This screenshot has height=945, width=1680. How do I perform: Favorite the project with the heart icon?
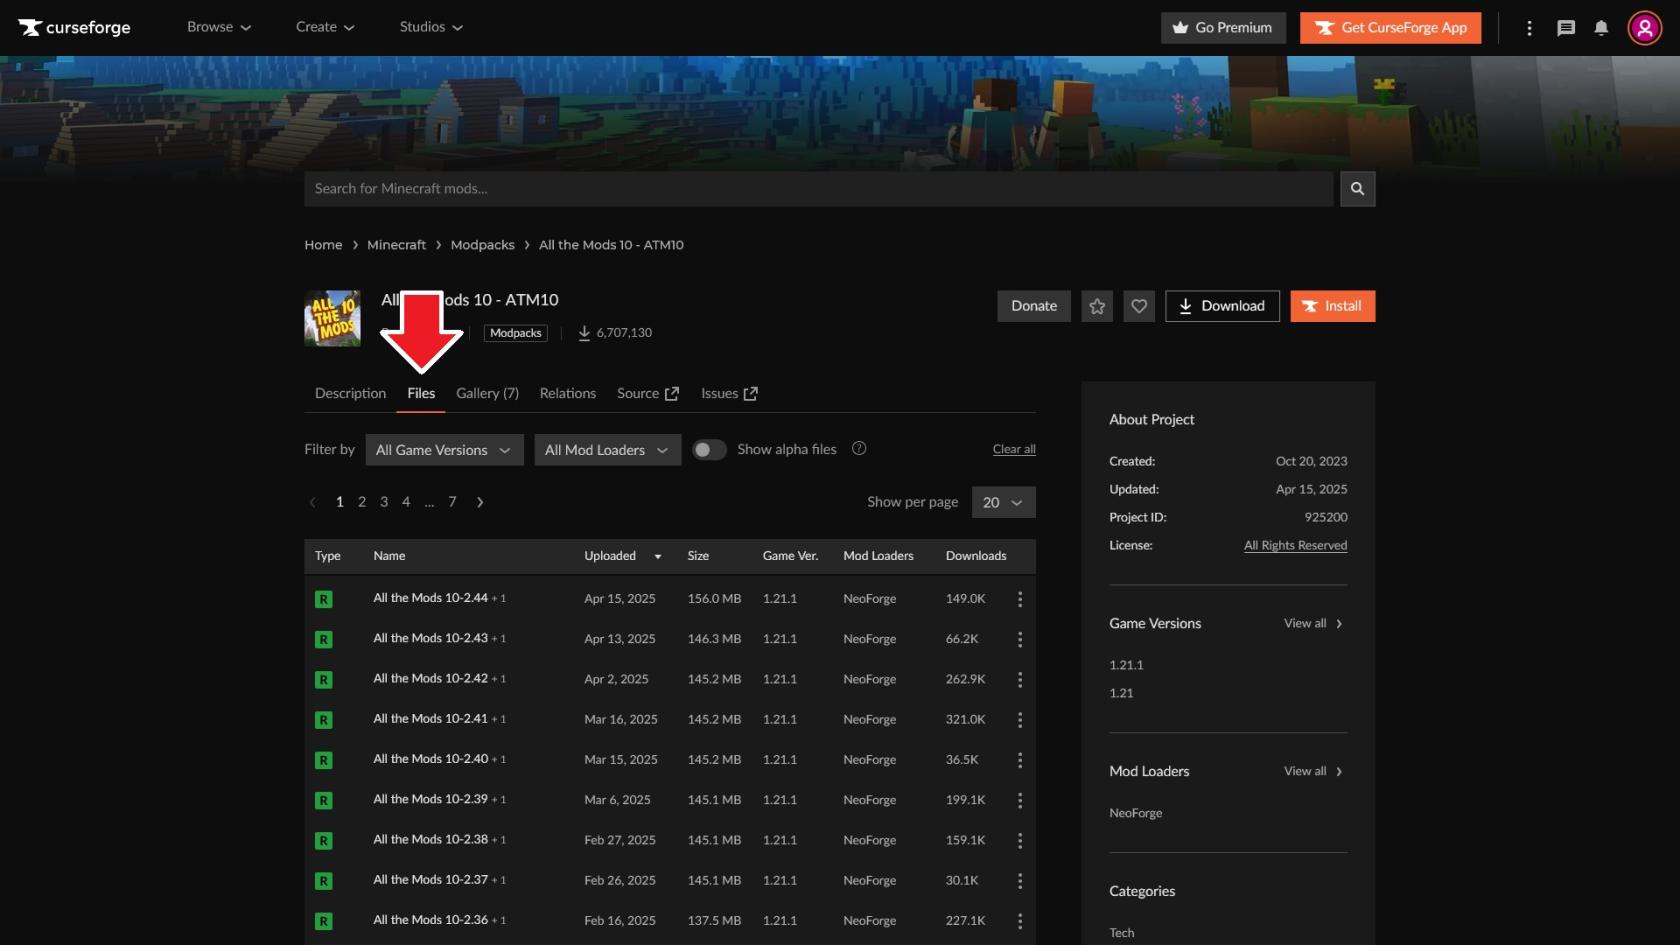1139,306
